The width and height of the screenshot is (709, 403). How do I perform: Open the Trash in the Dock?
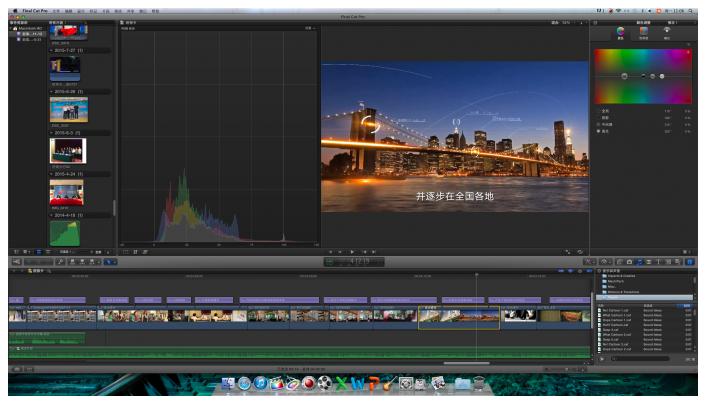pos(480,384)
